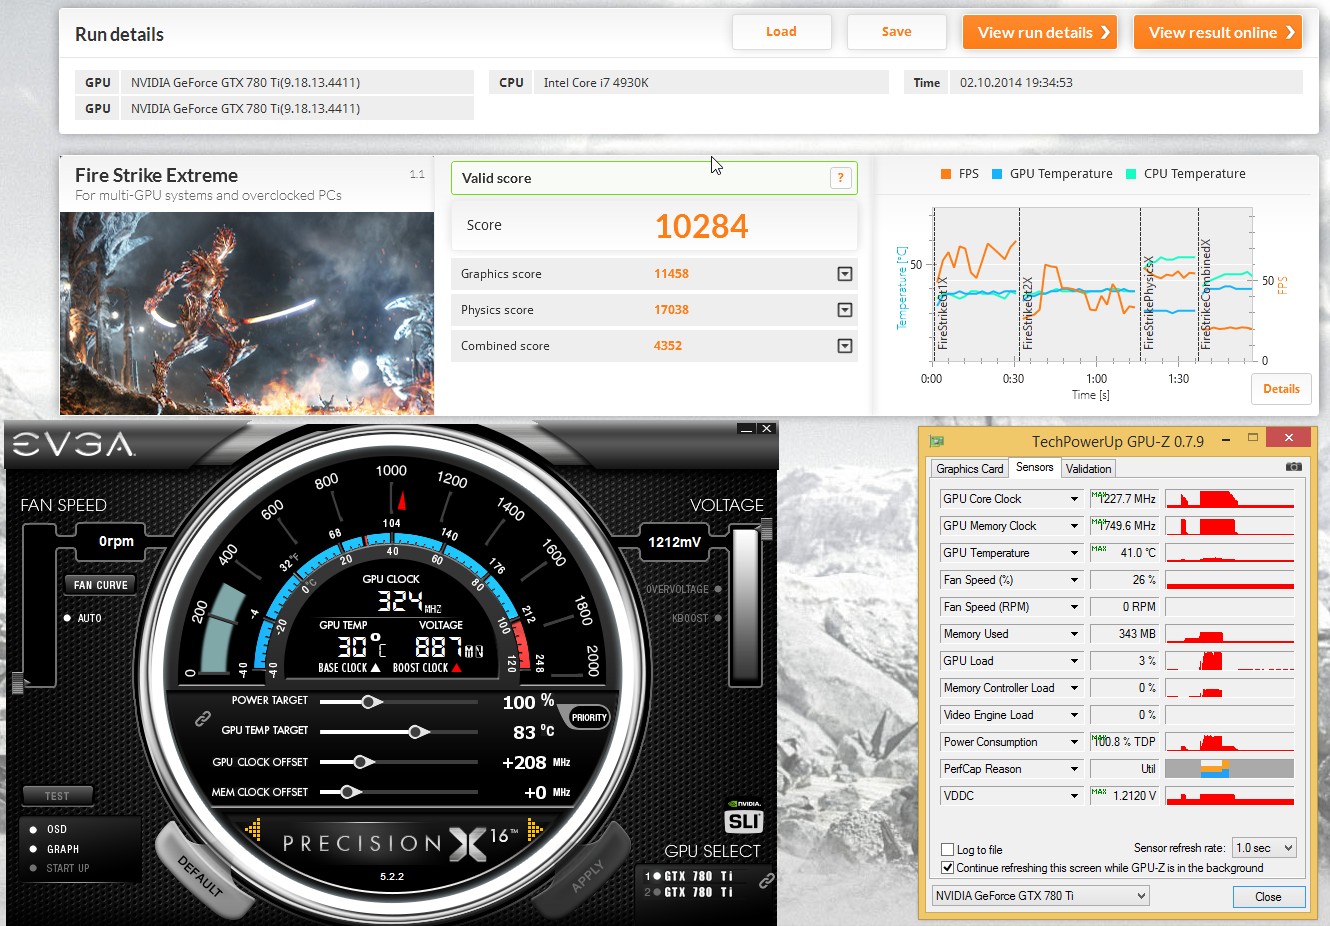The height and width of the screenshot is (926, 1330).
Task: Toggle AUTO fan speed in EVGA Precision
Action: [68, 618]
